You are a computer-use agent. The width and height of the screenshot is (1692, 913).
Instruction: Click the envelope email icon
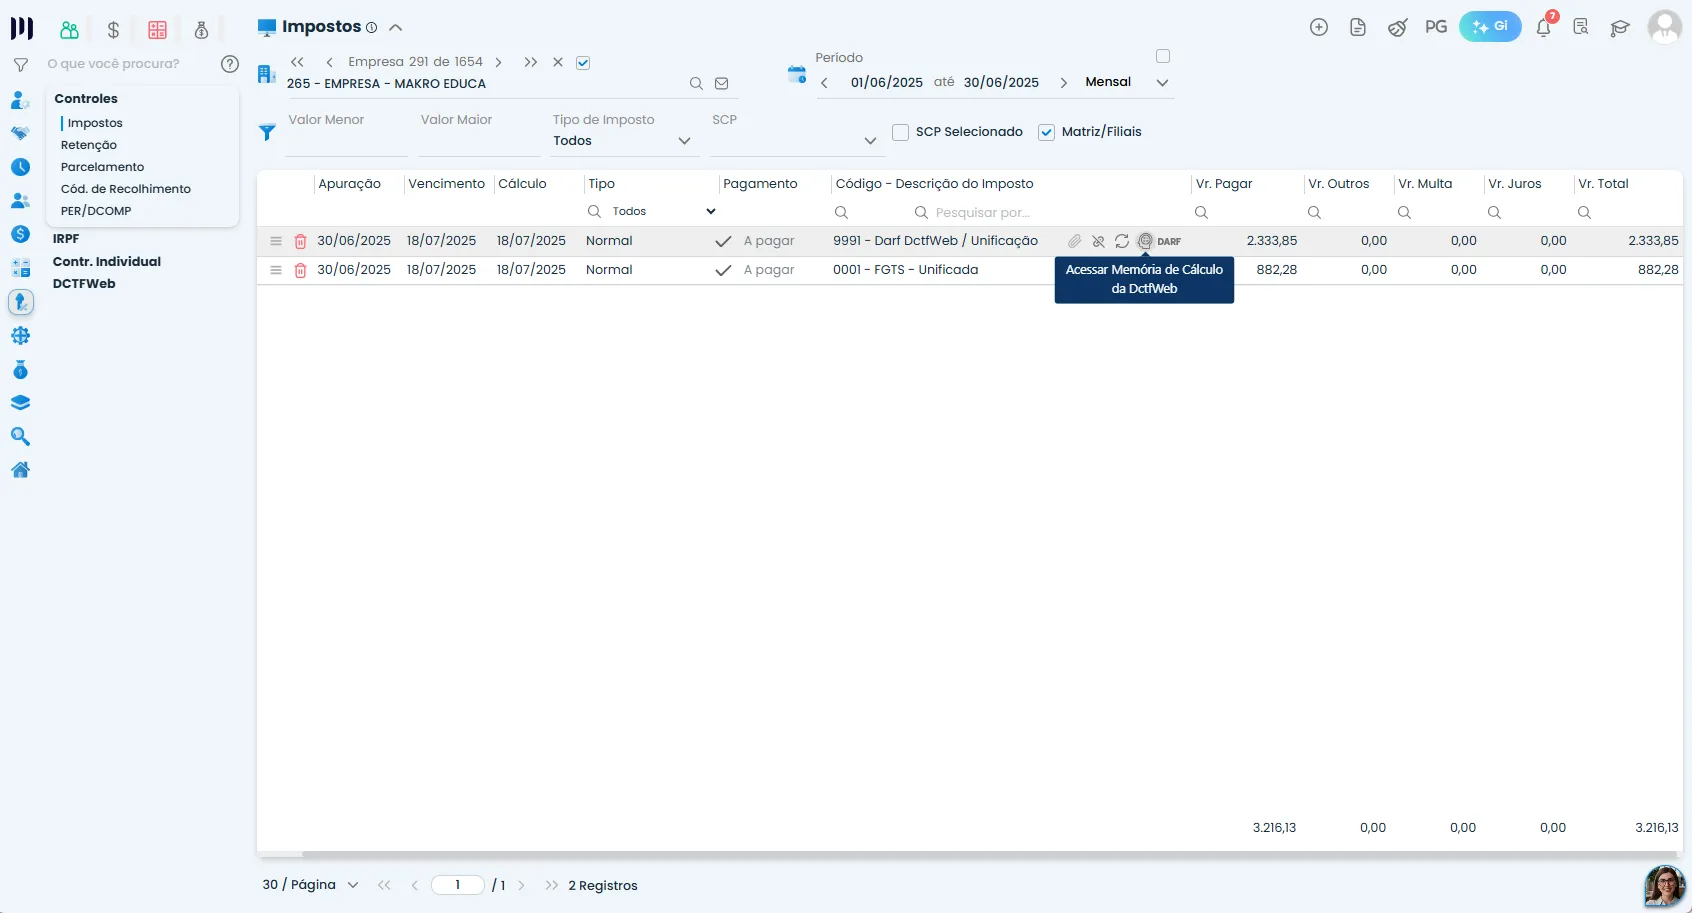tap(721, 84)
